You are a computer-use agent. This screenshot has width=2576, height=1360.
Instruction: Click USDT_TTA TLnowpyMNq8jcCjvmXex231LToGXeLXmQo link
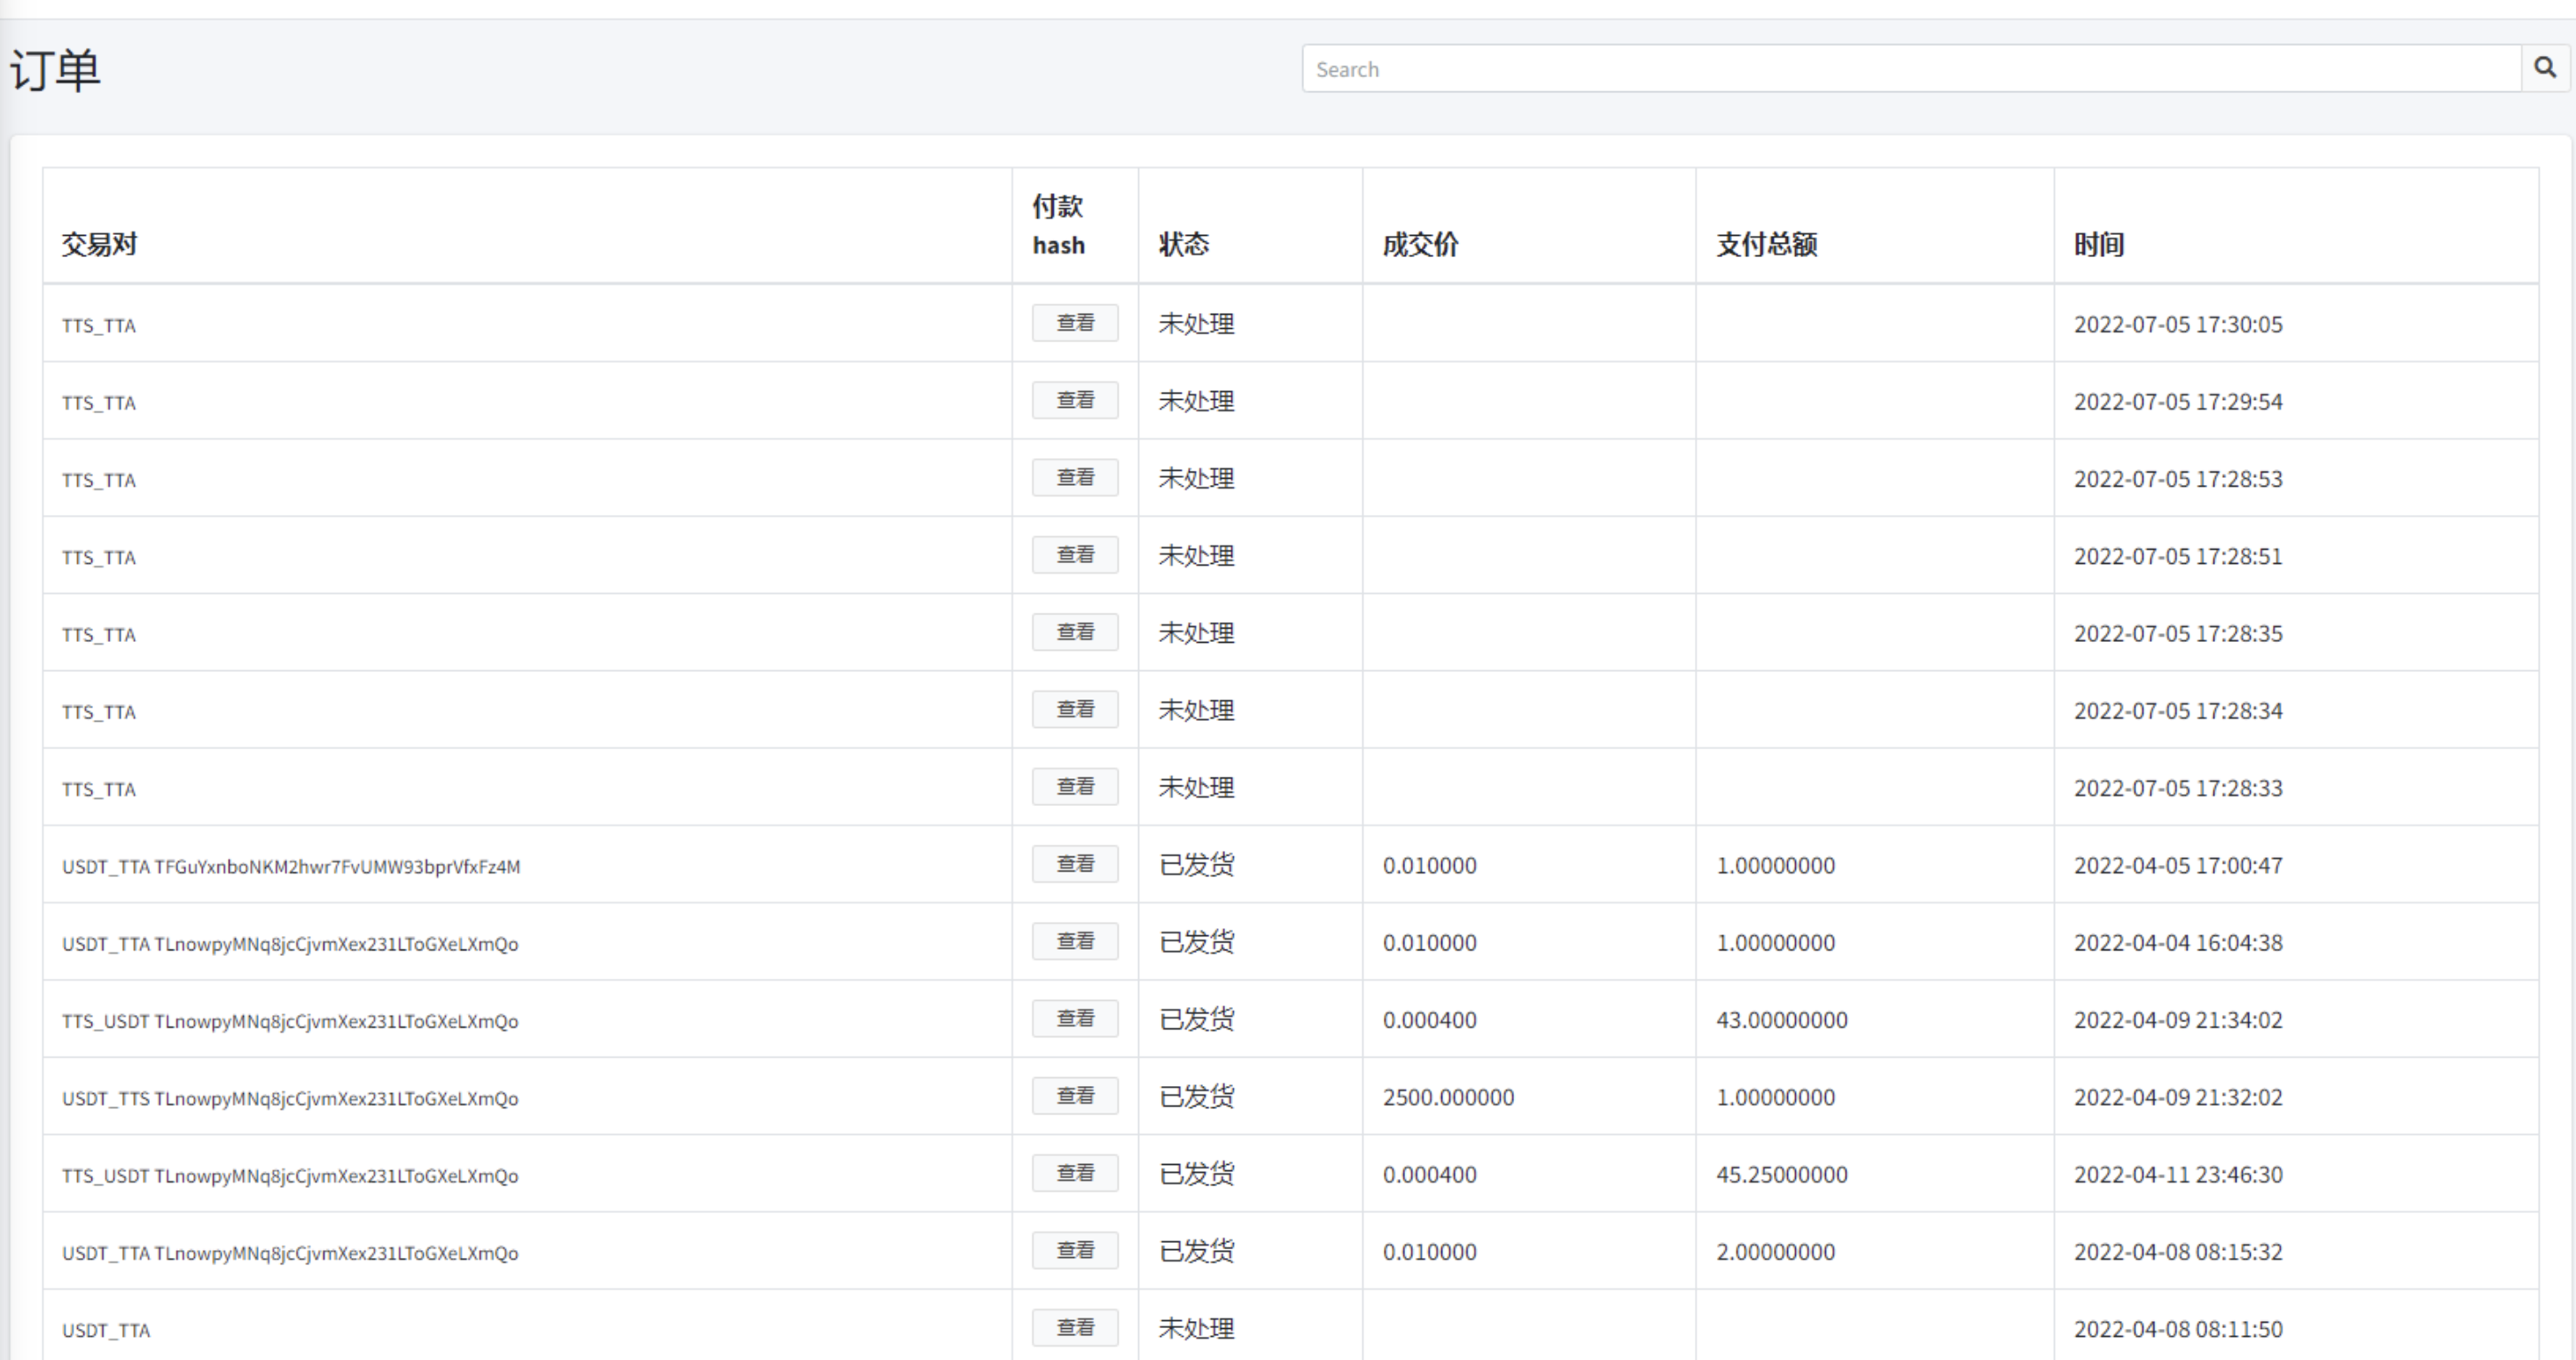[290, 942]
